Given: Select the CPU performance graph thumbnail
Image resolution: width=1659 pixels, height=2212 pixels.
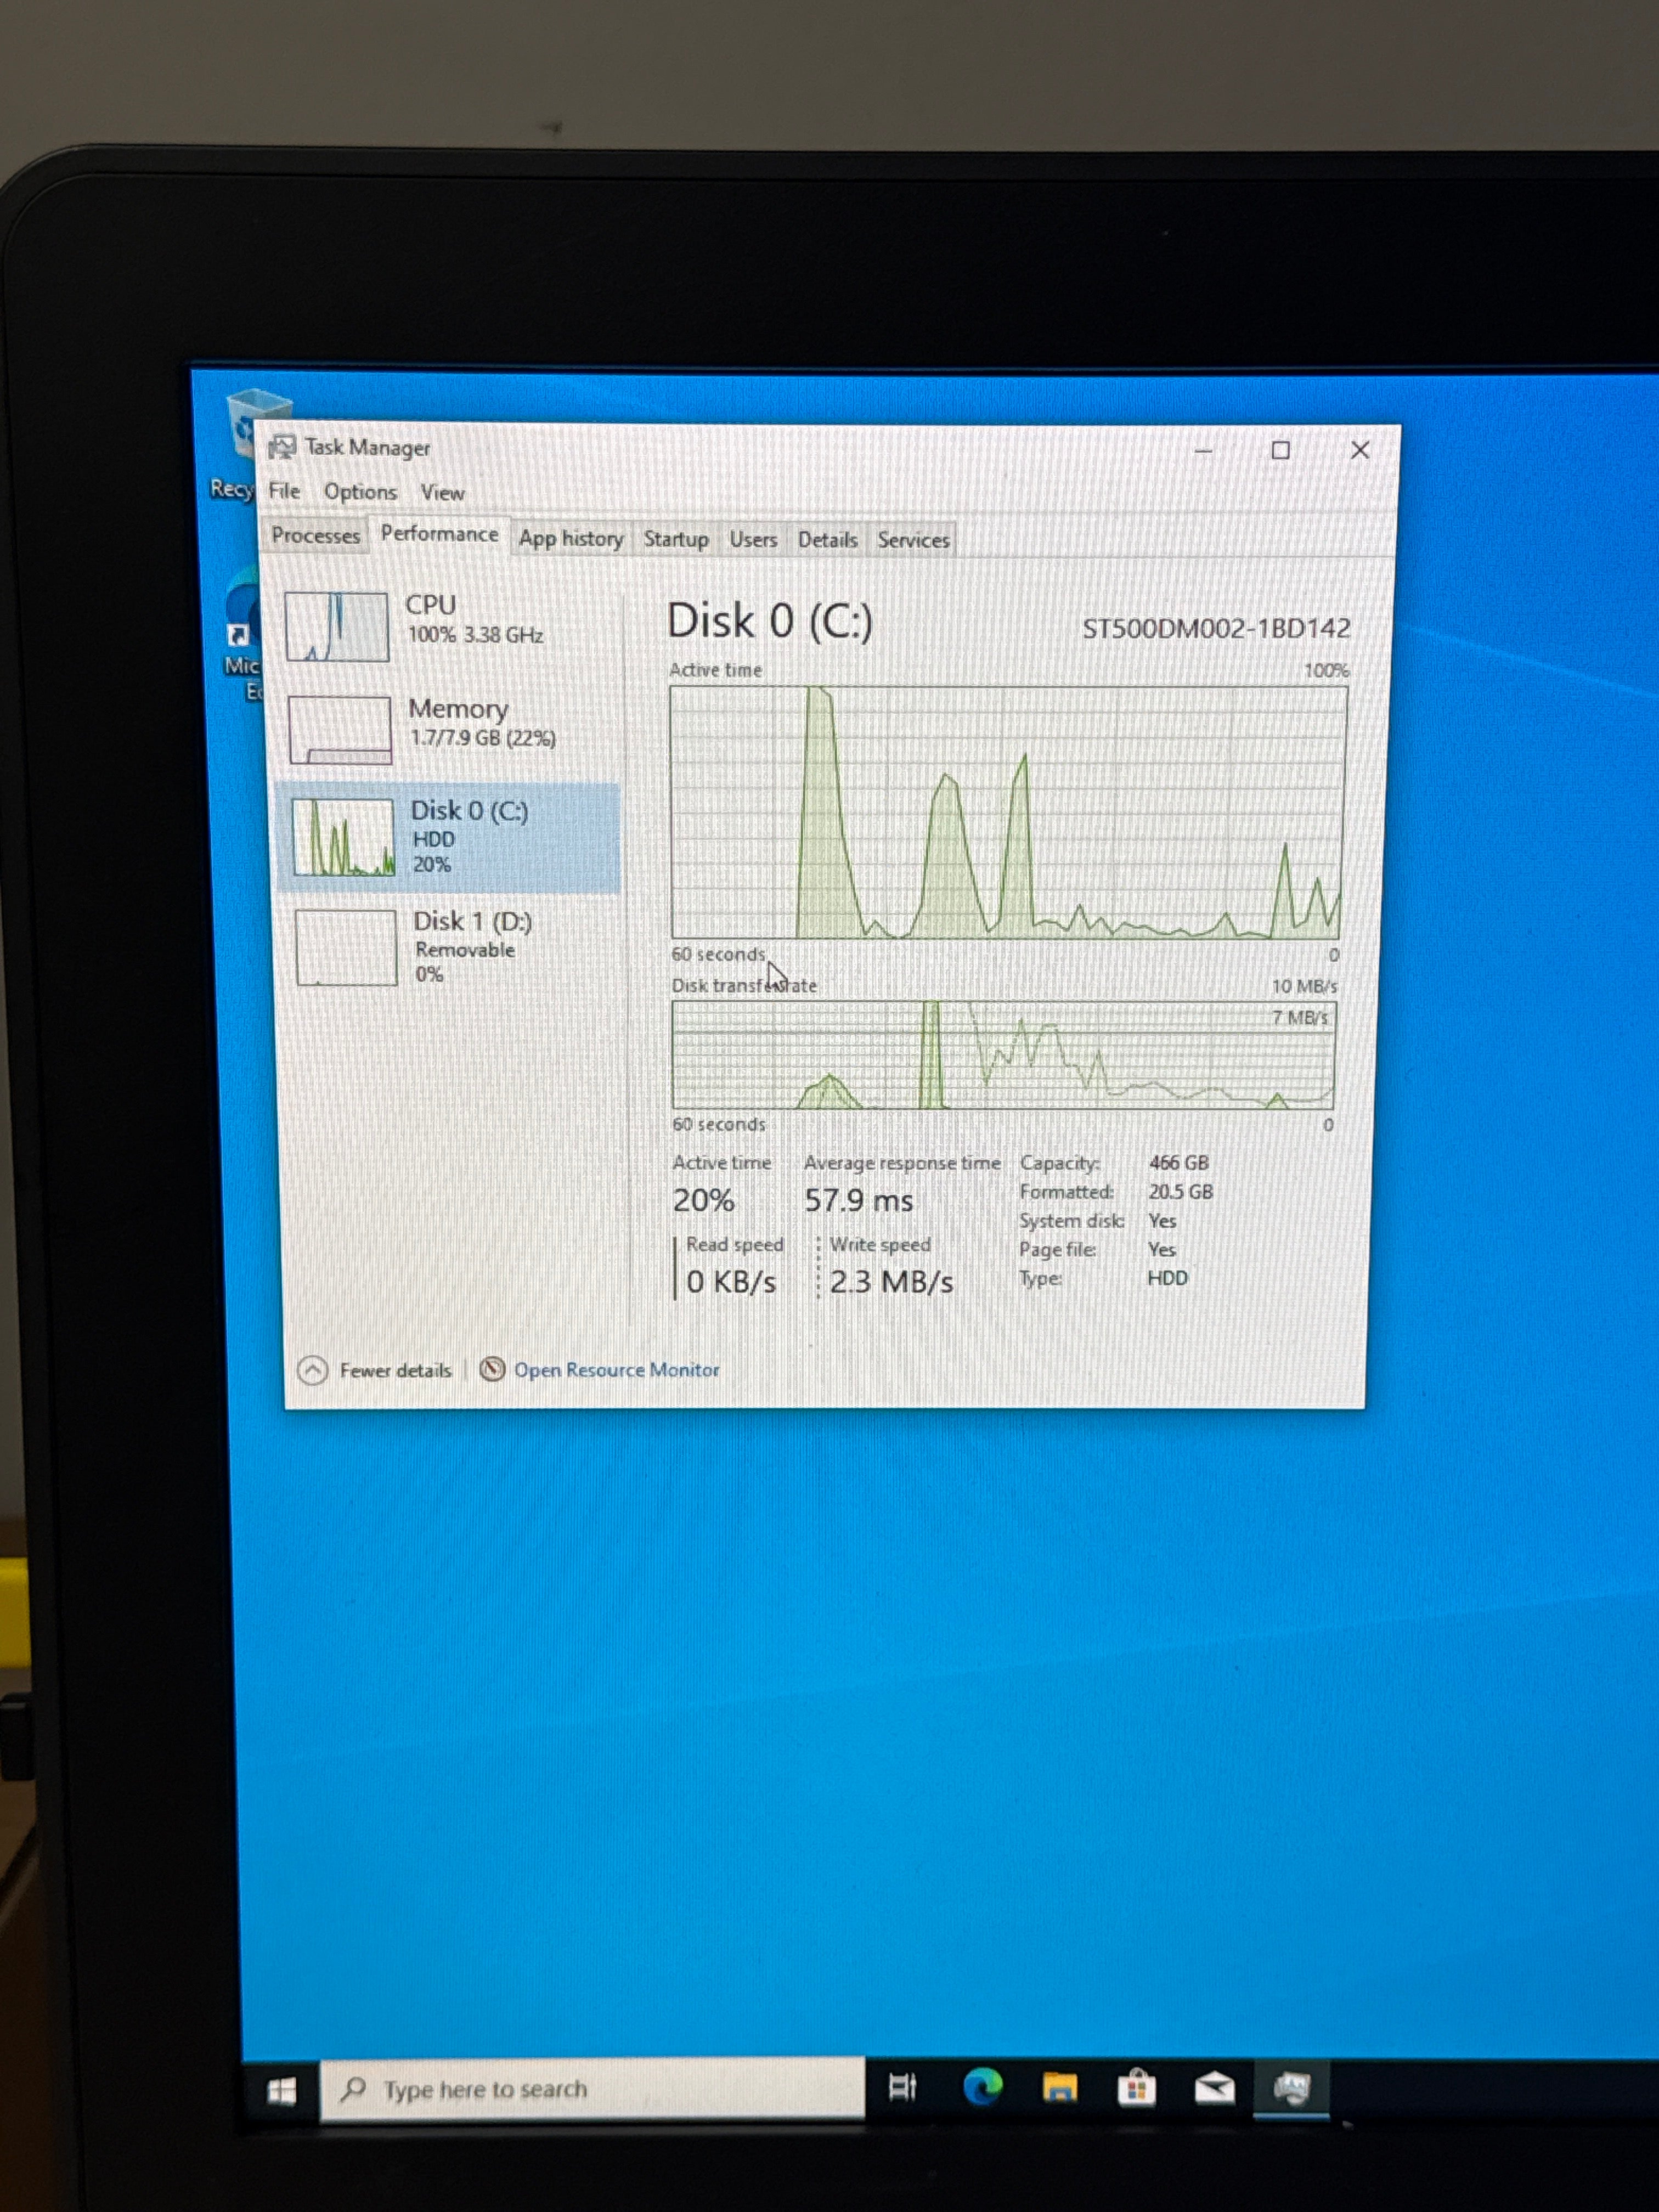Looking at the screenshot, I should pos(337,626).
